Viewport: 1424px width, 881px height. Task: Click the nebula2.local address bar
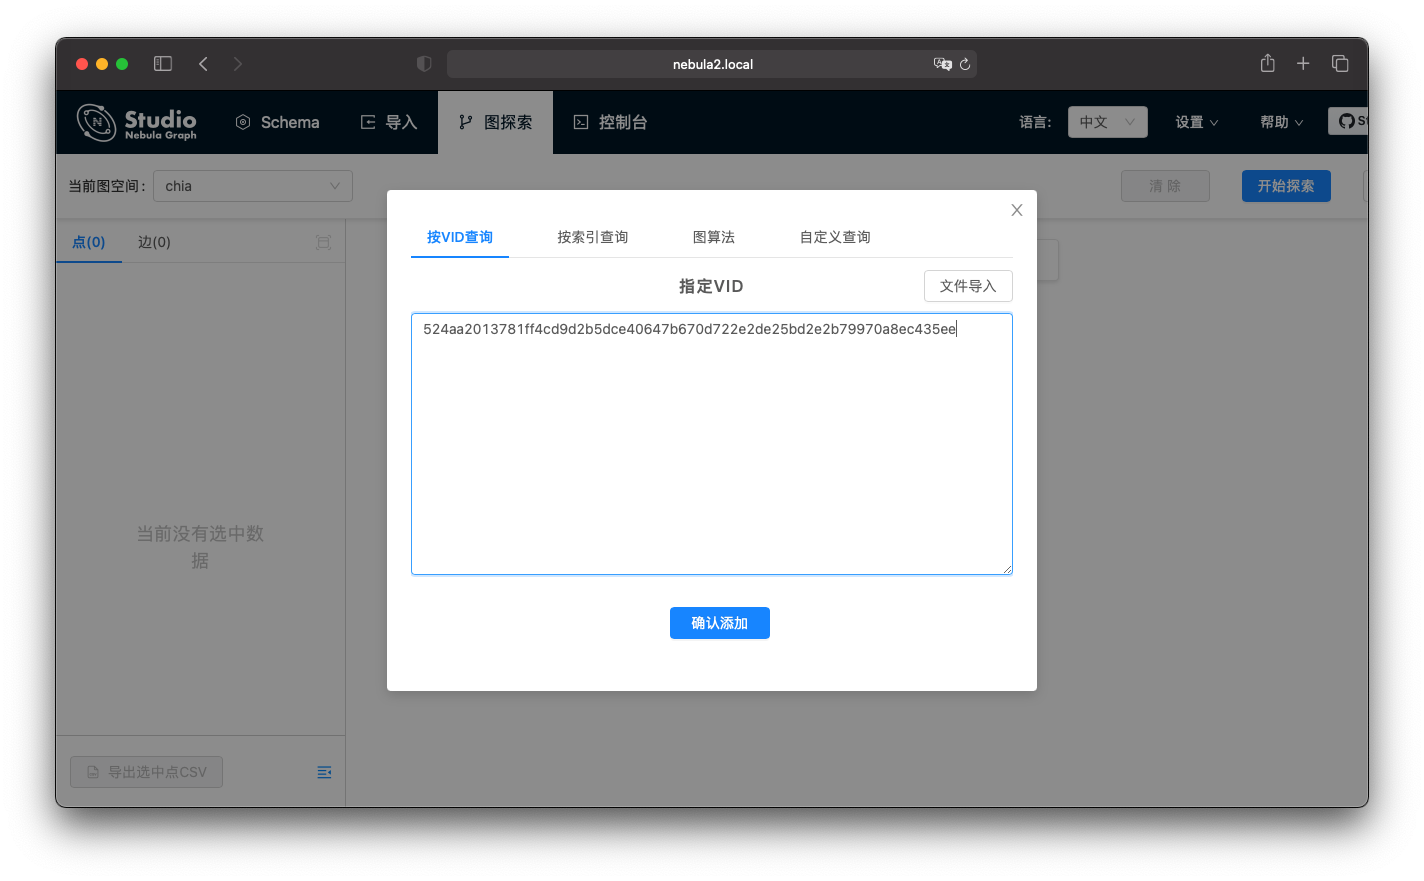point(712,64)
